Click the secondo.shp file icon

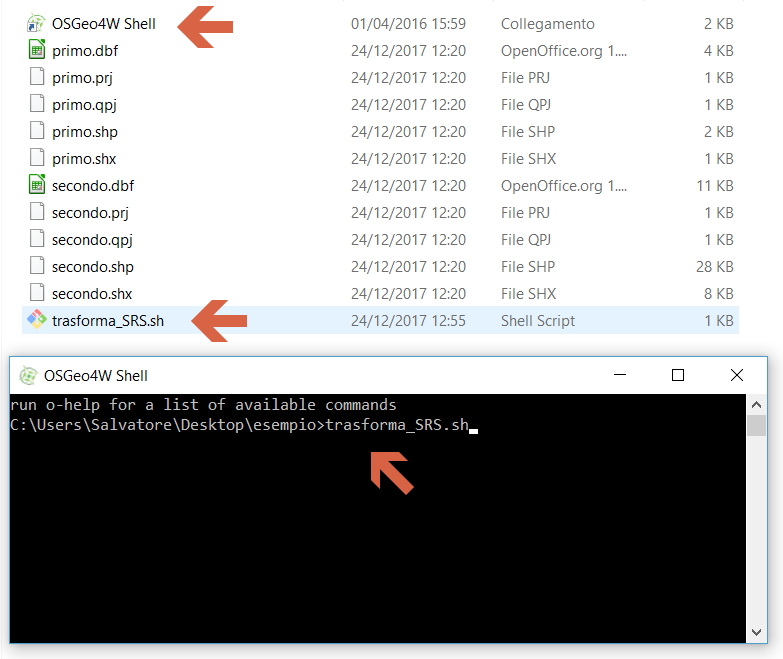(37, 267)
